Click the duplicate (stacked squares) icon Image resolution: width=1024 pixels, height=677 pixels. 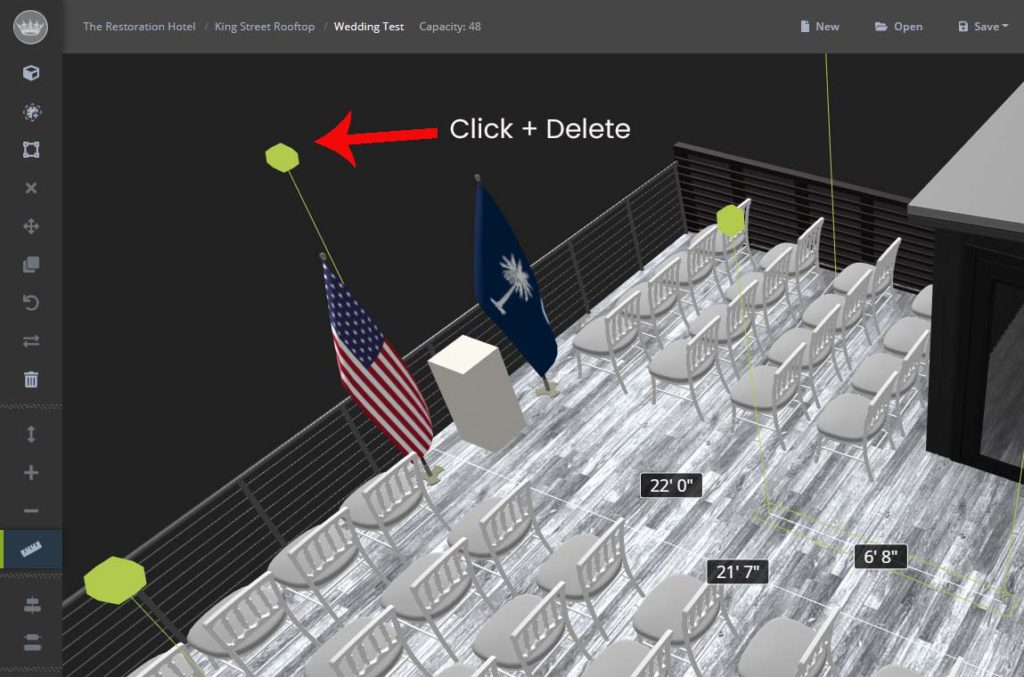coord(31,264)
